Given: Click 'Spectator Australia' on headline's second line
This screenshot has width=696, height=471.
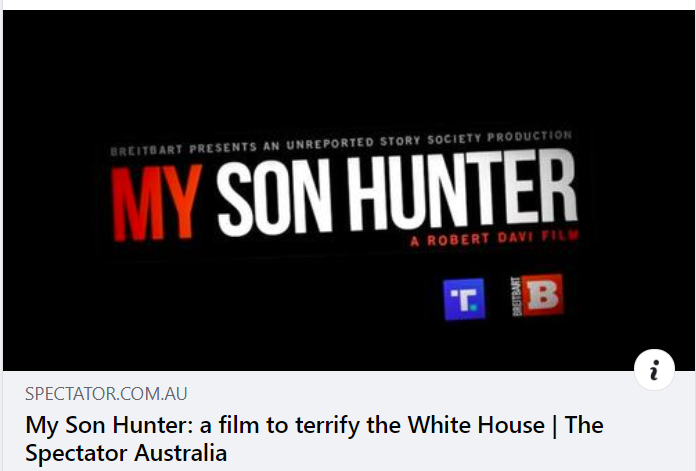Looking at the screenshot, I should pyautogui.click(x=126, y=453).
